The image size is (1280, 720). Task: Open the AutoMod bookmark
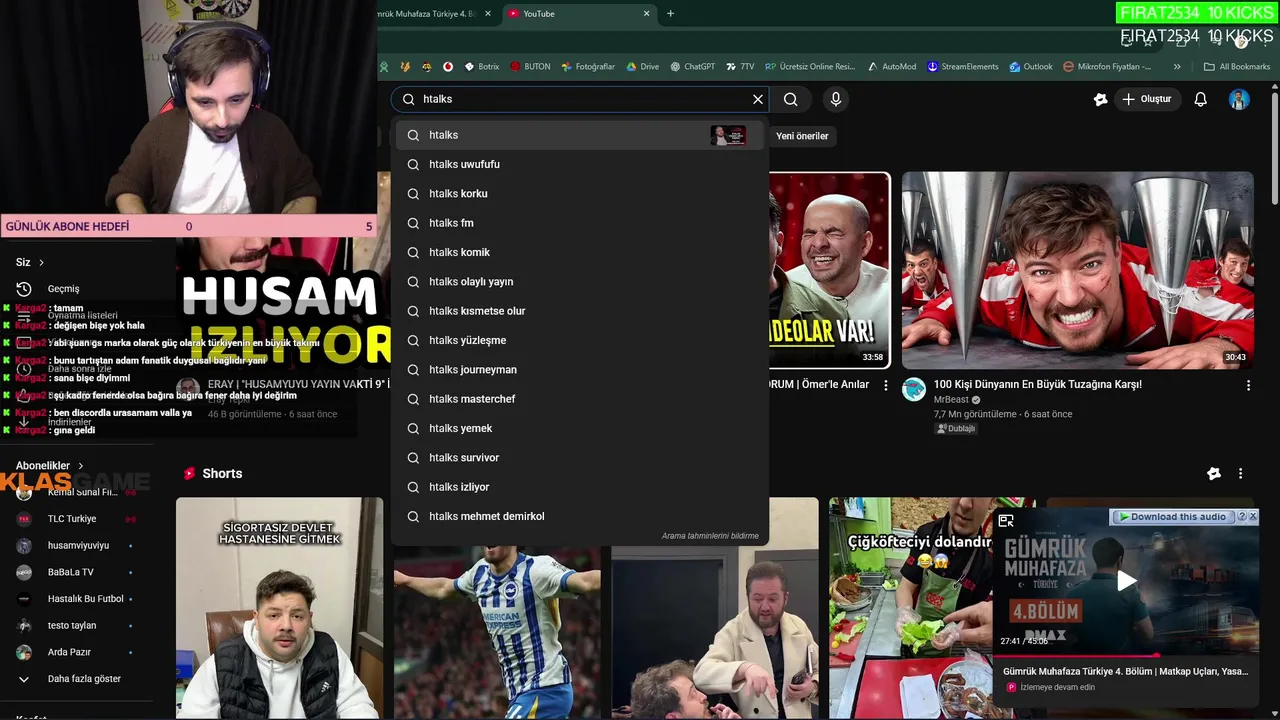892,67
